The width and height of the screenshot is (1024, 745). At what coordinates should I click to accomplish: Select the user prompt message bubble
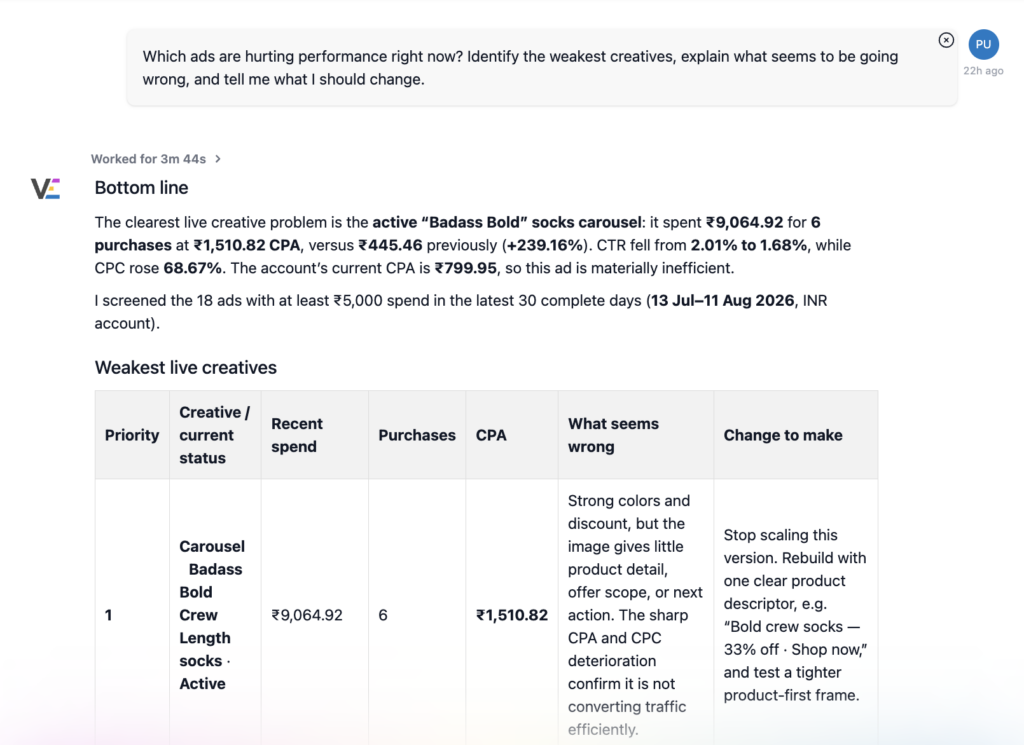tap(542, 67)
